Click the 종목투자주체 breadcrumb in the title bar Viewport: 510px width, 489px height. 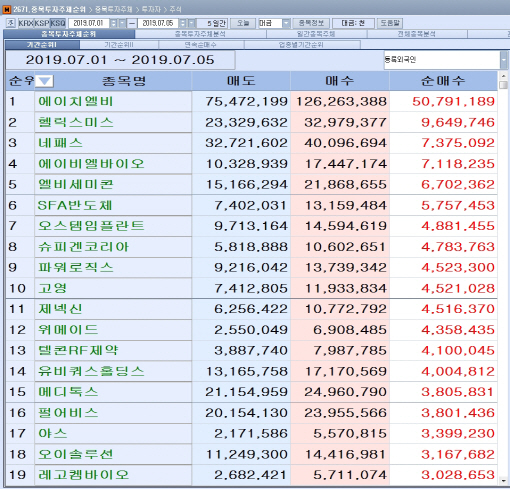113,9
